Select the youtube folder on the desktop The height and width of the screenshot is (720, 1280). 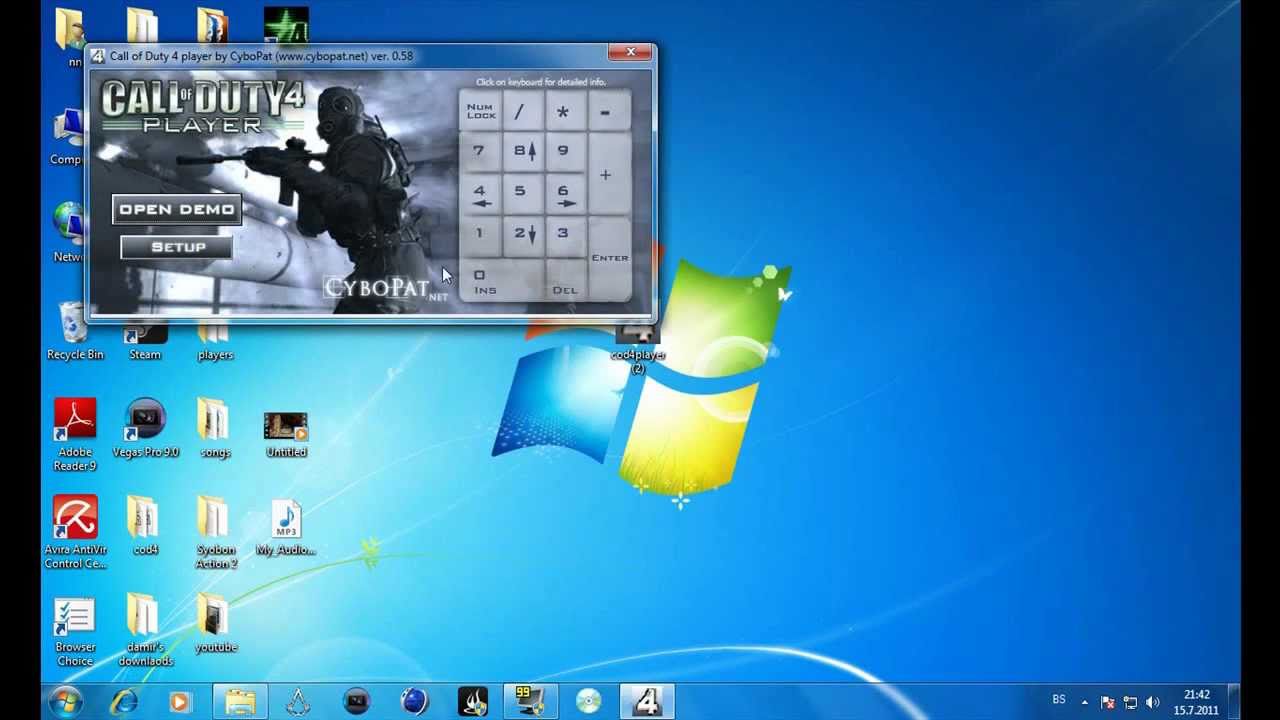(215, 624)
